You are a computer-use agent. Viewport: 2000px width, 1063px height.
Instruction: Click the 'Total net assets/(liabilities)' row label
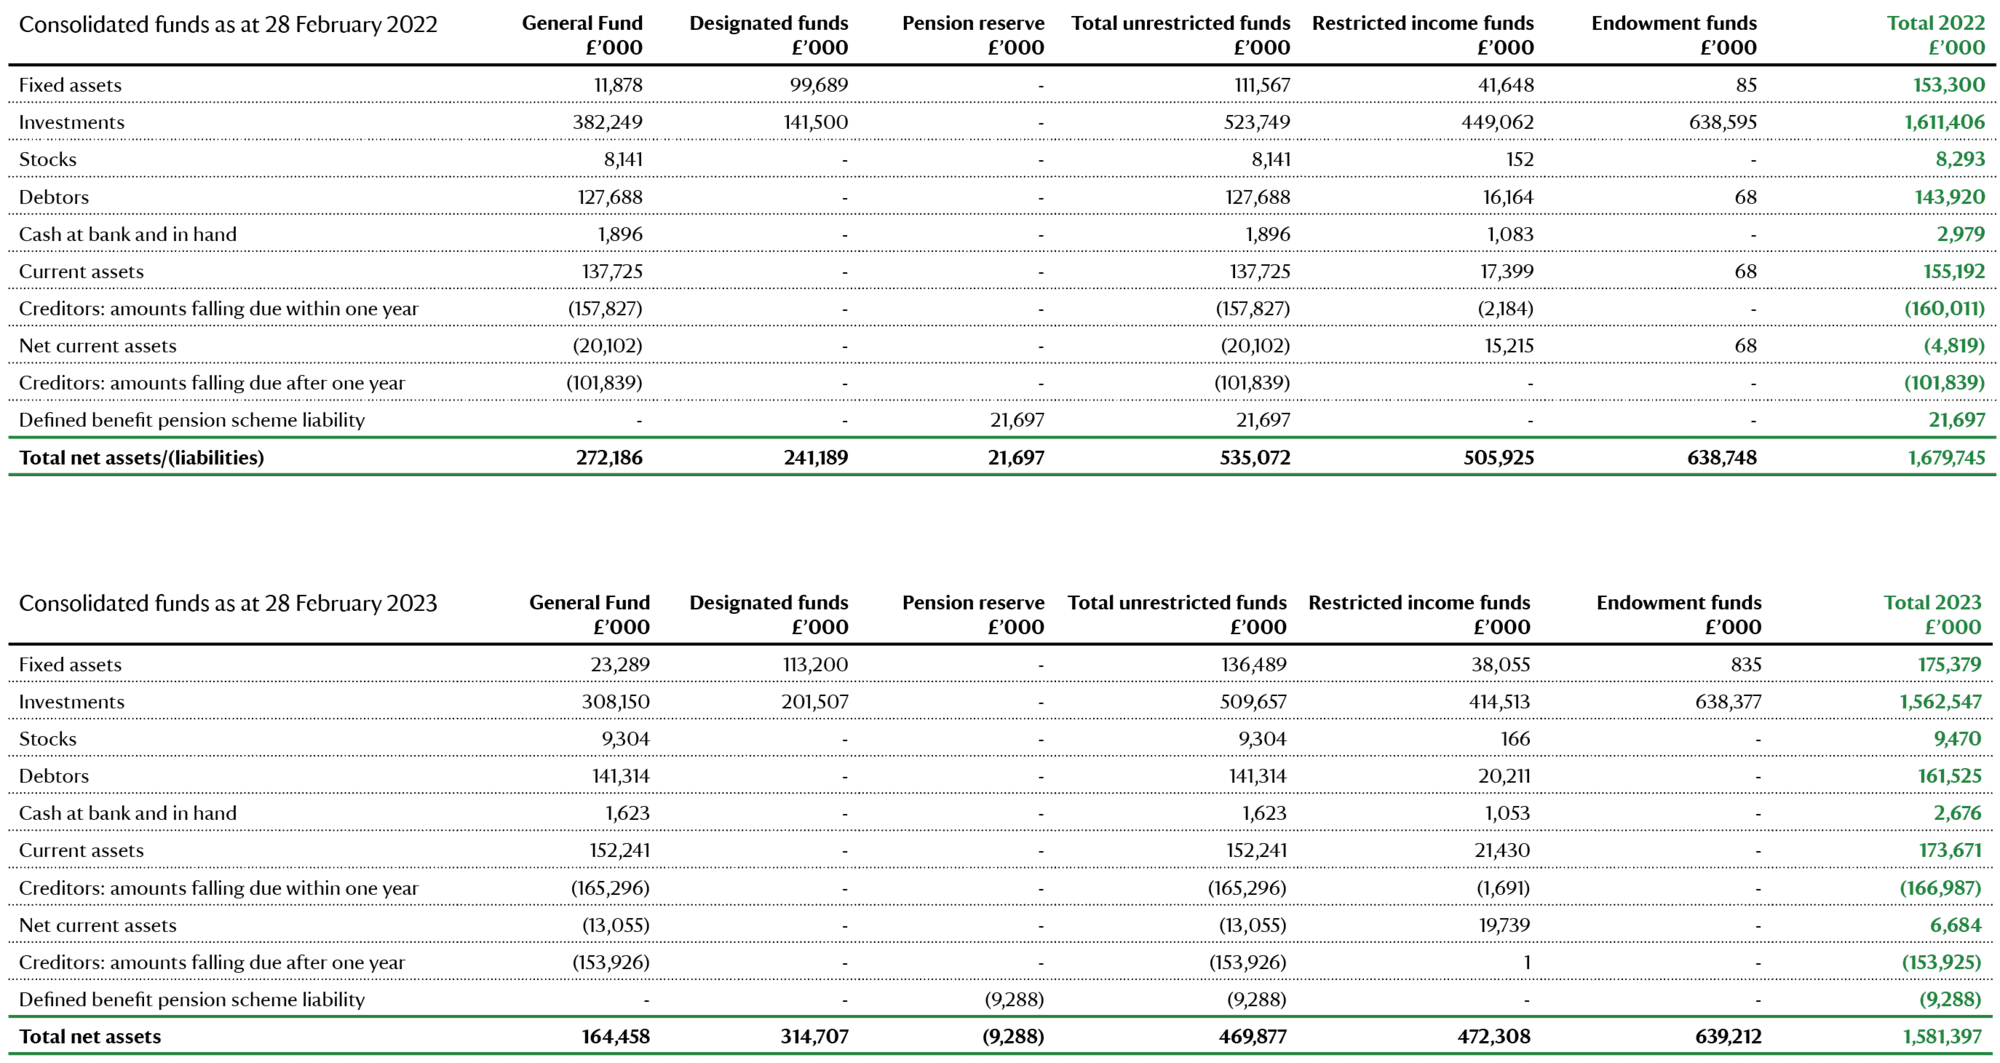141,458
